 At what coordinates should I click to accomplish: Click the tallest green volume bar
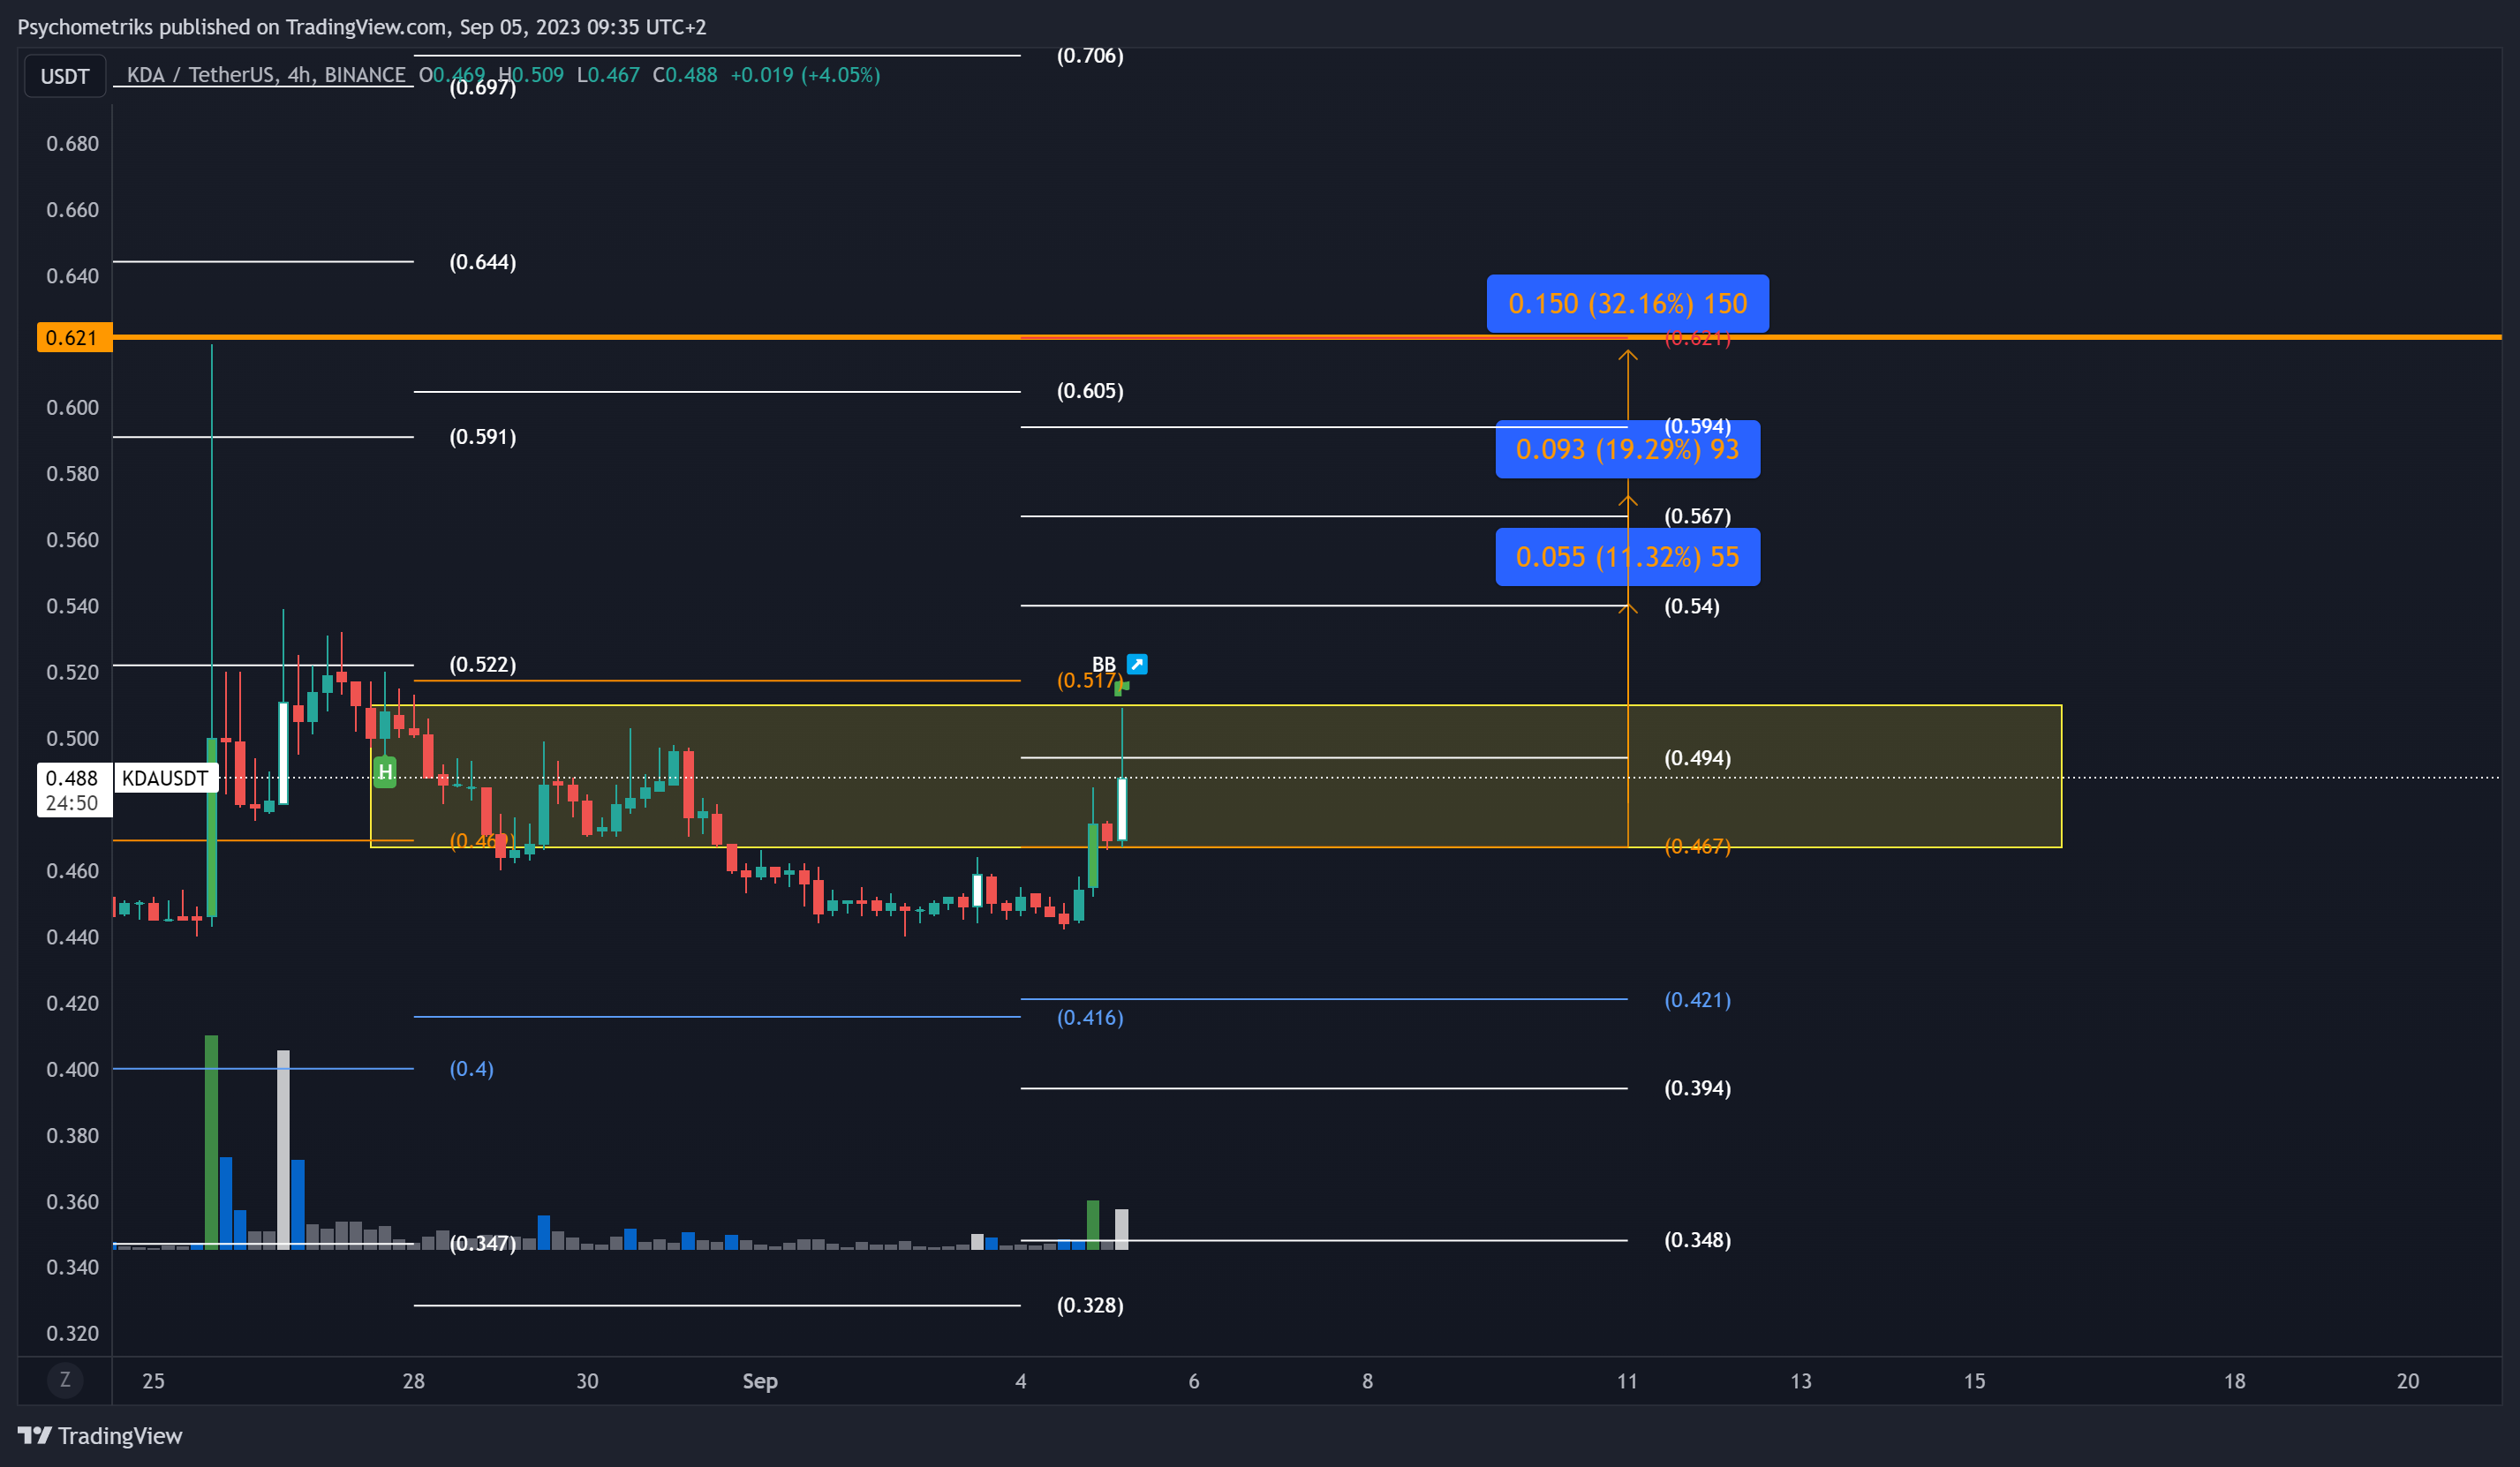pyautogui.click(x=211, y=1142)
